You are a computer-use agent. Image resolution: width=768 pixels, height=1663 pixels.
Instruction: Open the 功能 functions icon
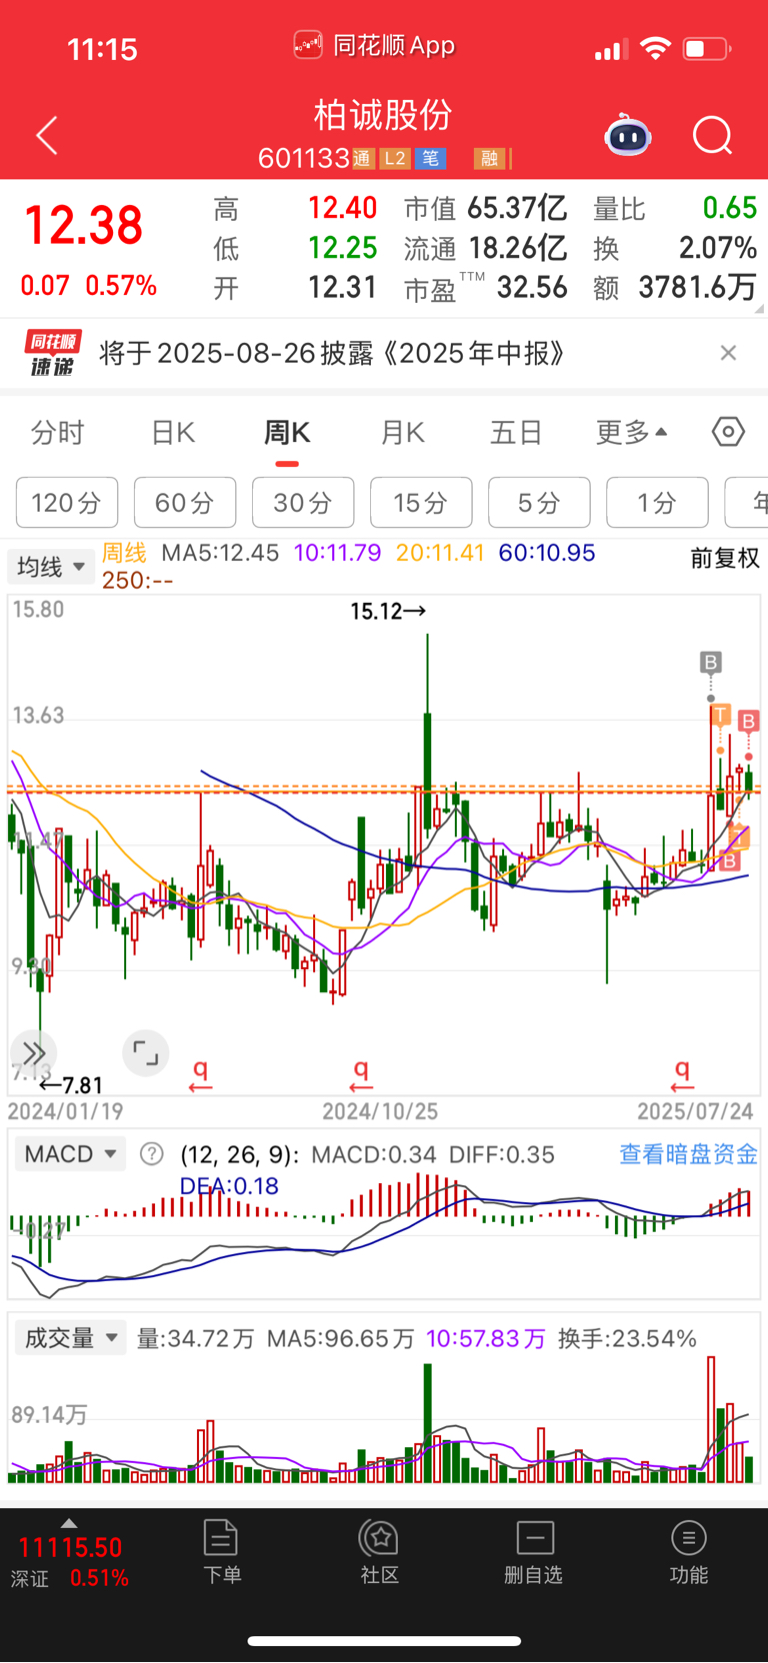689,1551
